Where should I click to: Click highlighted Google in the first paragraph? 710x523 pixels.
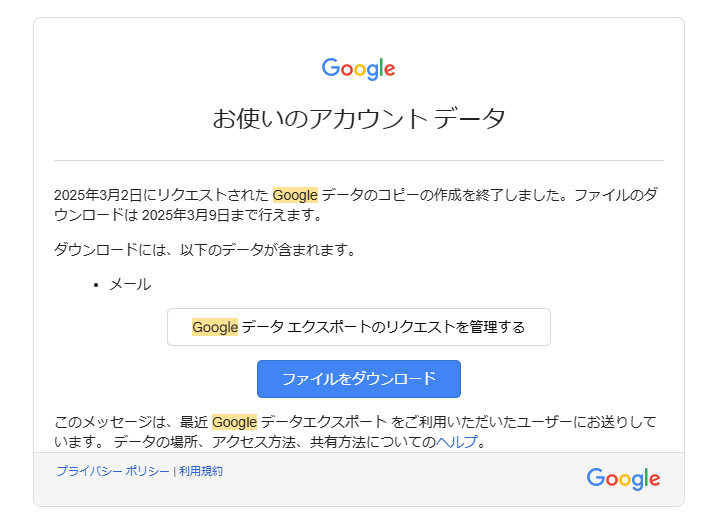pyautogui.click(x=295, y=195)
